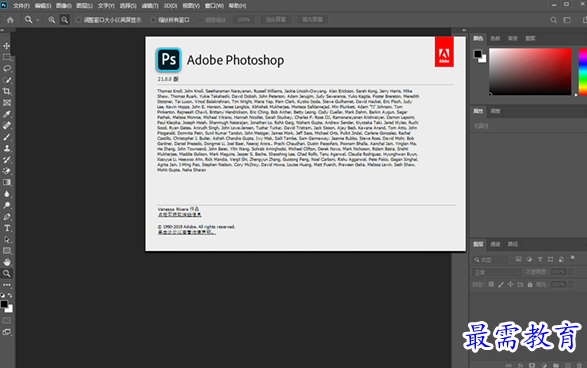Click the color field in Color panel
Image resolution: width=587 pixels, height=368 pixels.
pyautogui.click(x=530, y=71)
